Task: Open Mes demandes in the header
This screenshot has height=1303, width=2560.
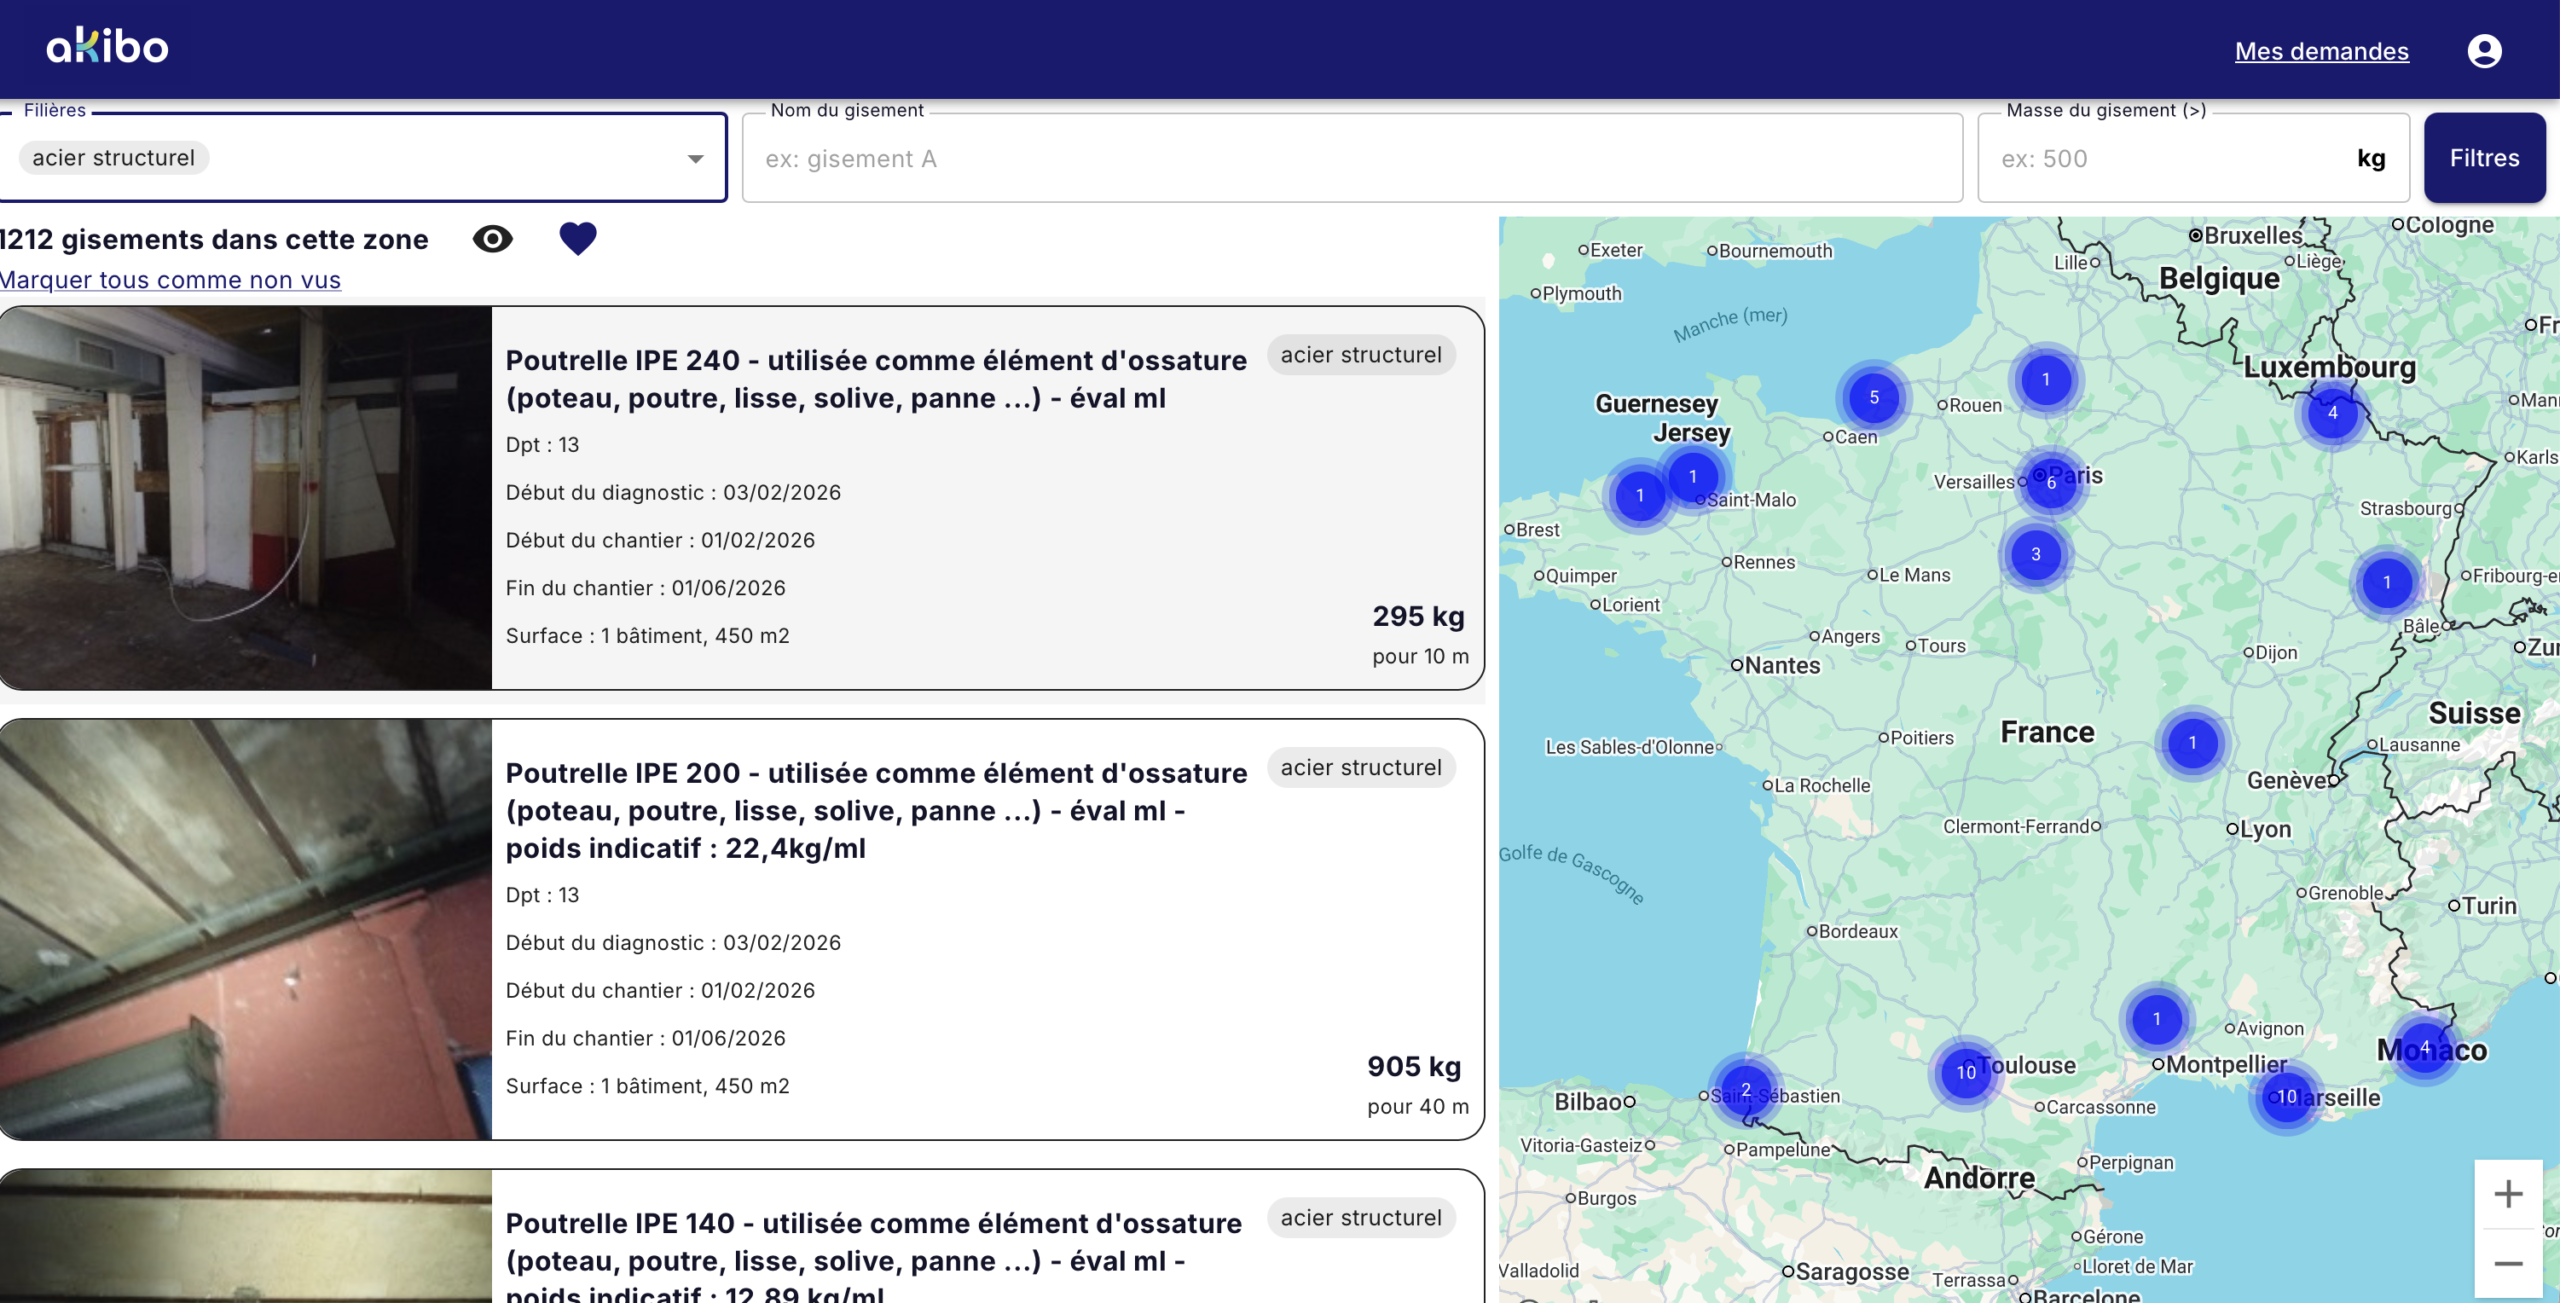Action: (2321, 51)
